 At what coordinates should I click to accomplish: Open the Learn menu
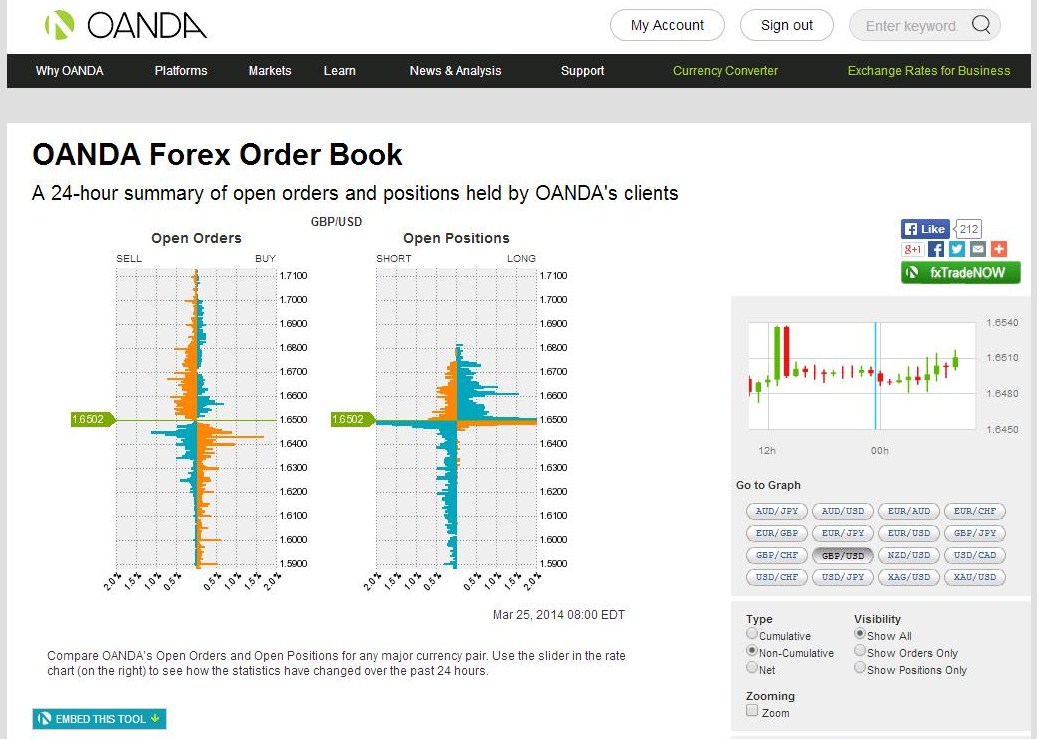(340, 71)
